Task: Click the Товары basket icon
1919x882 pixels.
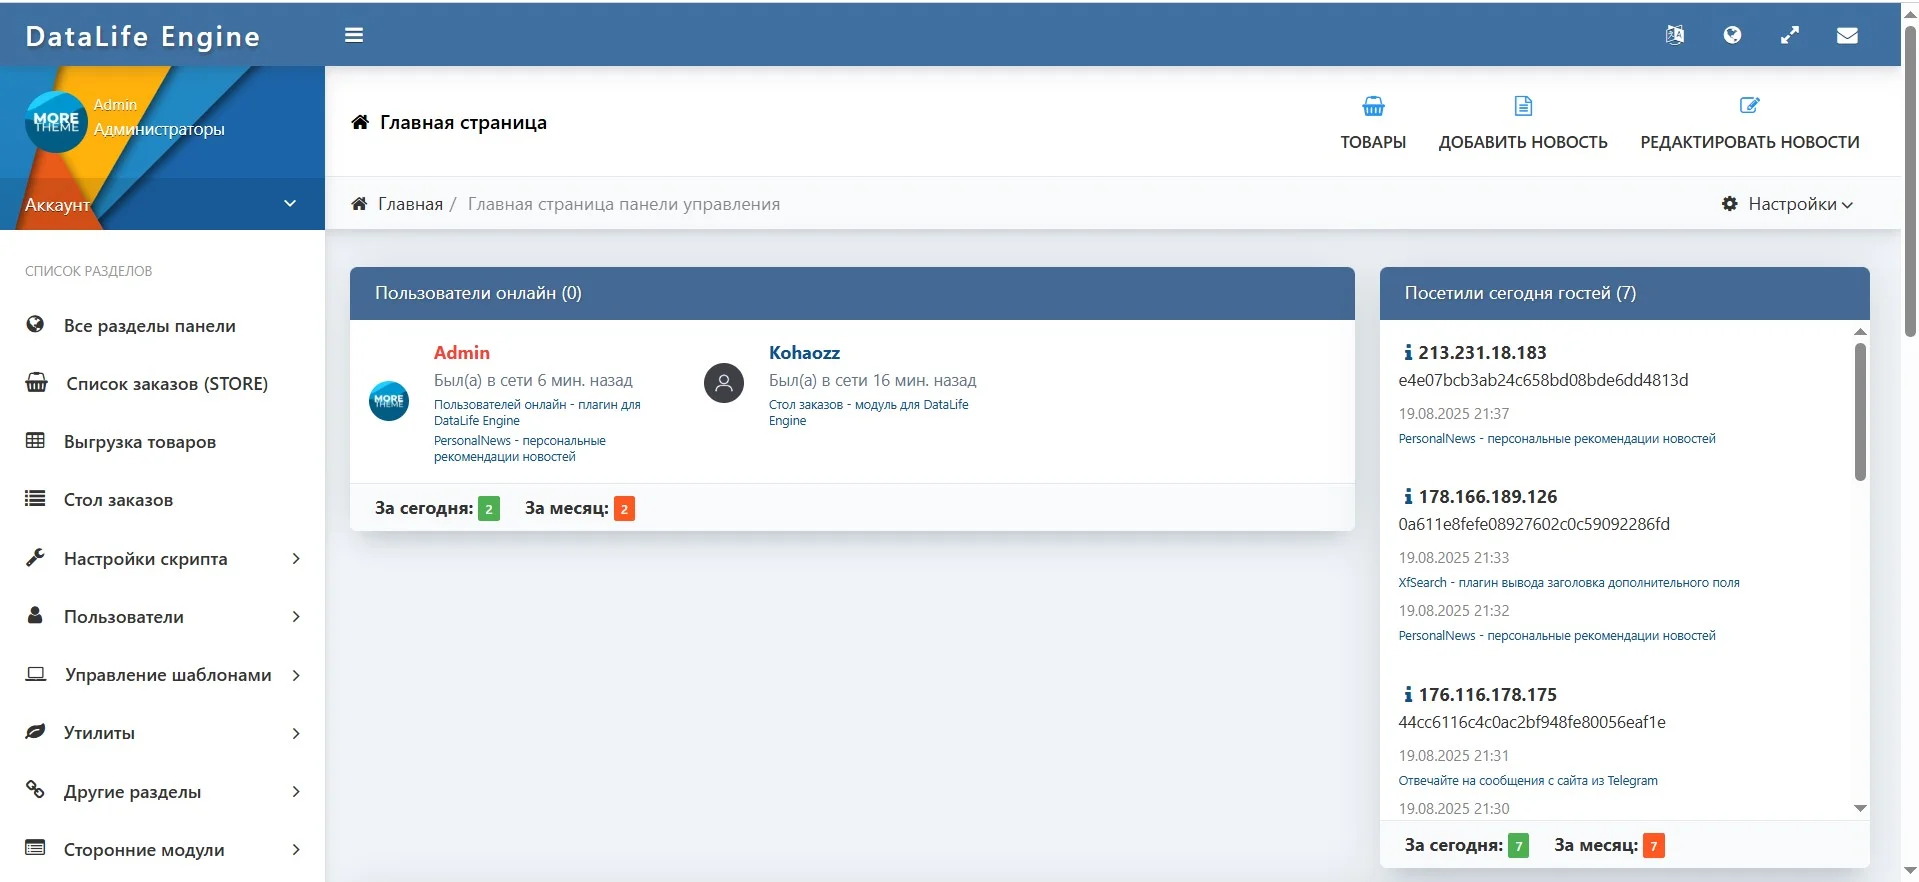Action: (x=1373, y=106)
